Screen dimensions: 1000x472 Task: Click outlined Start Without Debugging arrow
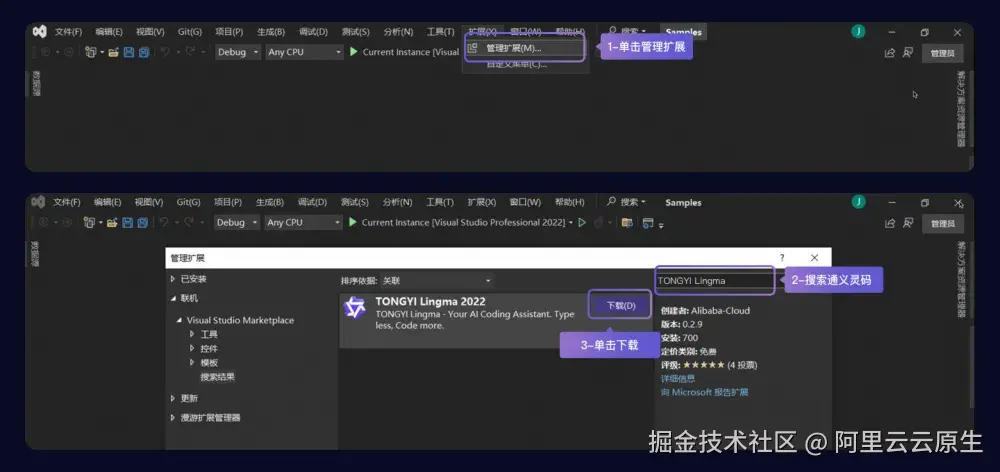[582, 223]
